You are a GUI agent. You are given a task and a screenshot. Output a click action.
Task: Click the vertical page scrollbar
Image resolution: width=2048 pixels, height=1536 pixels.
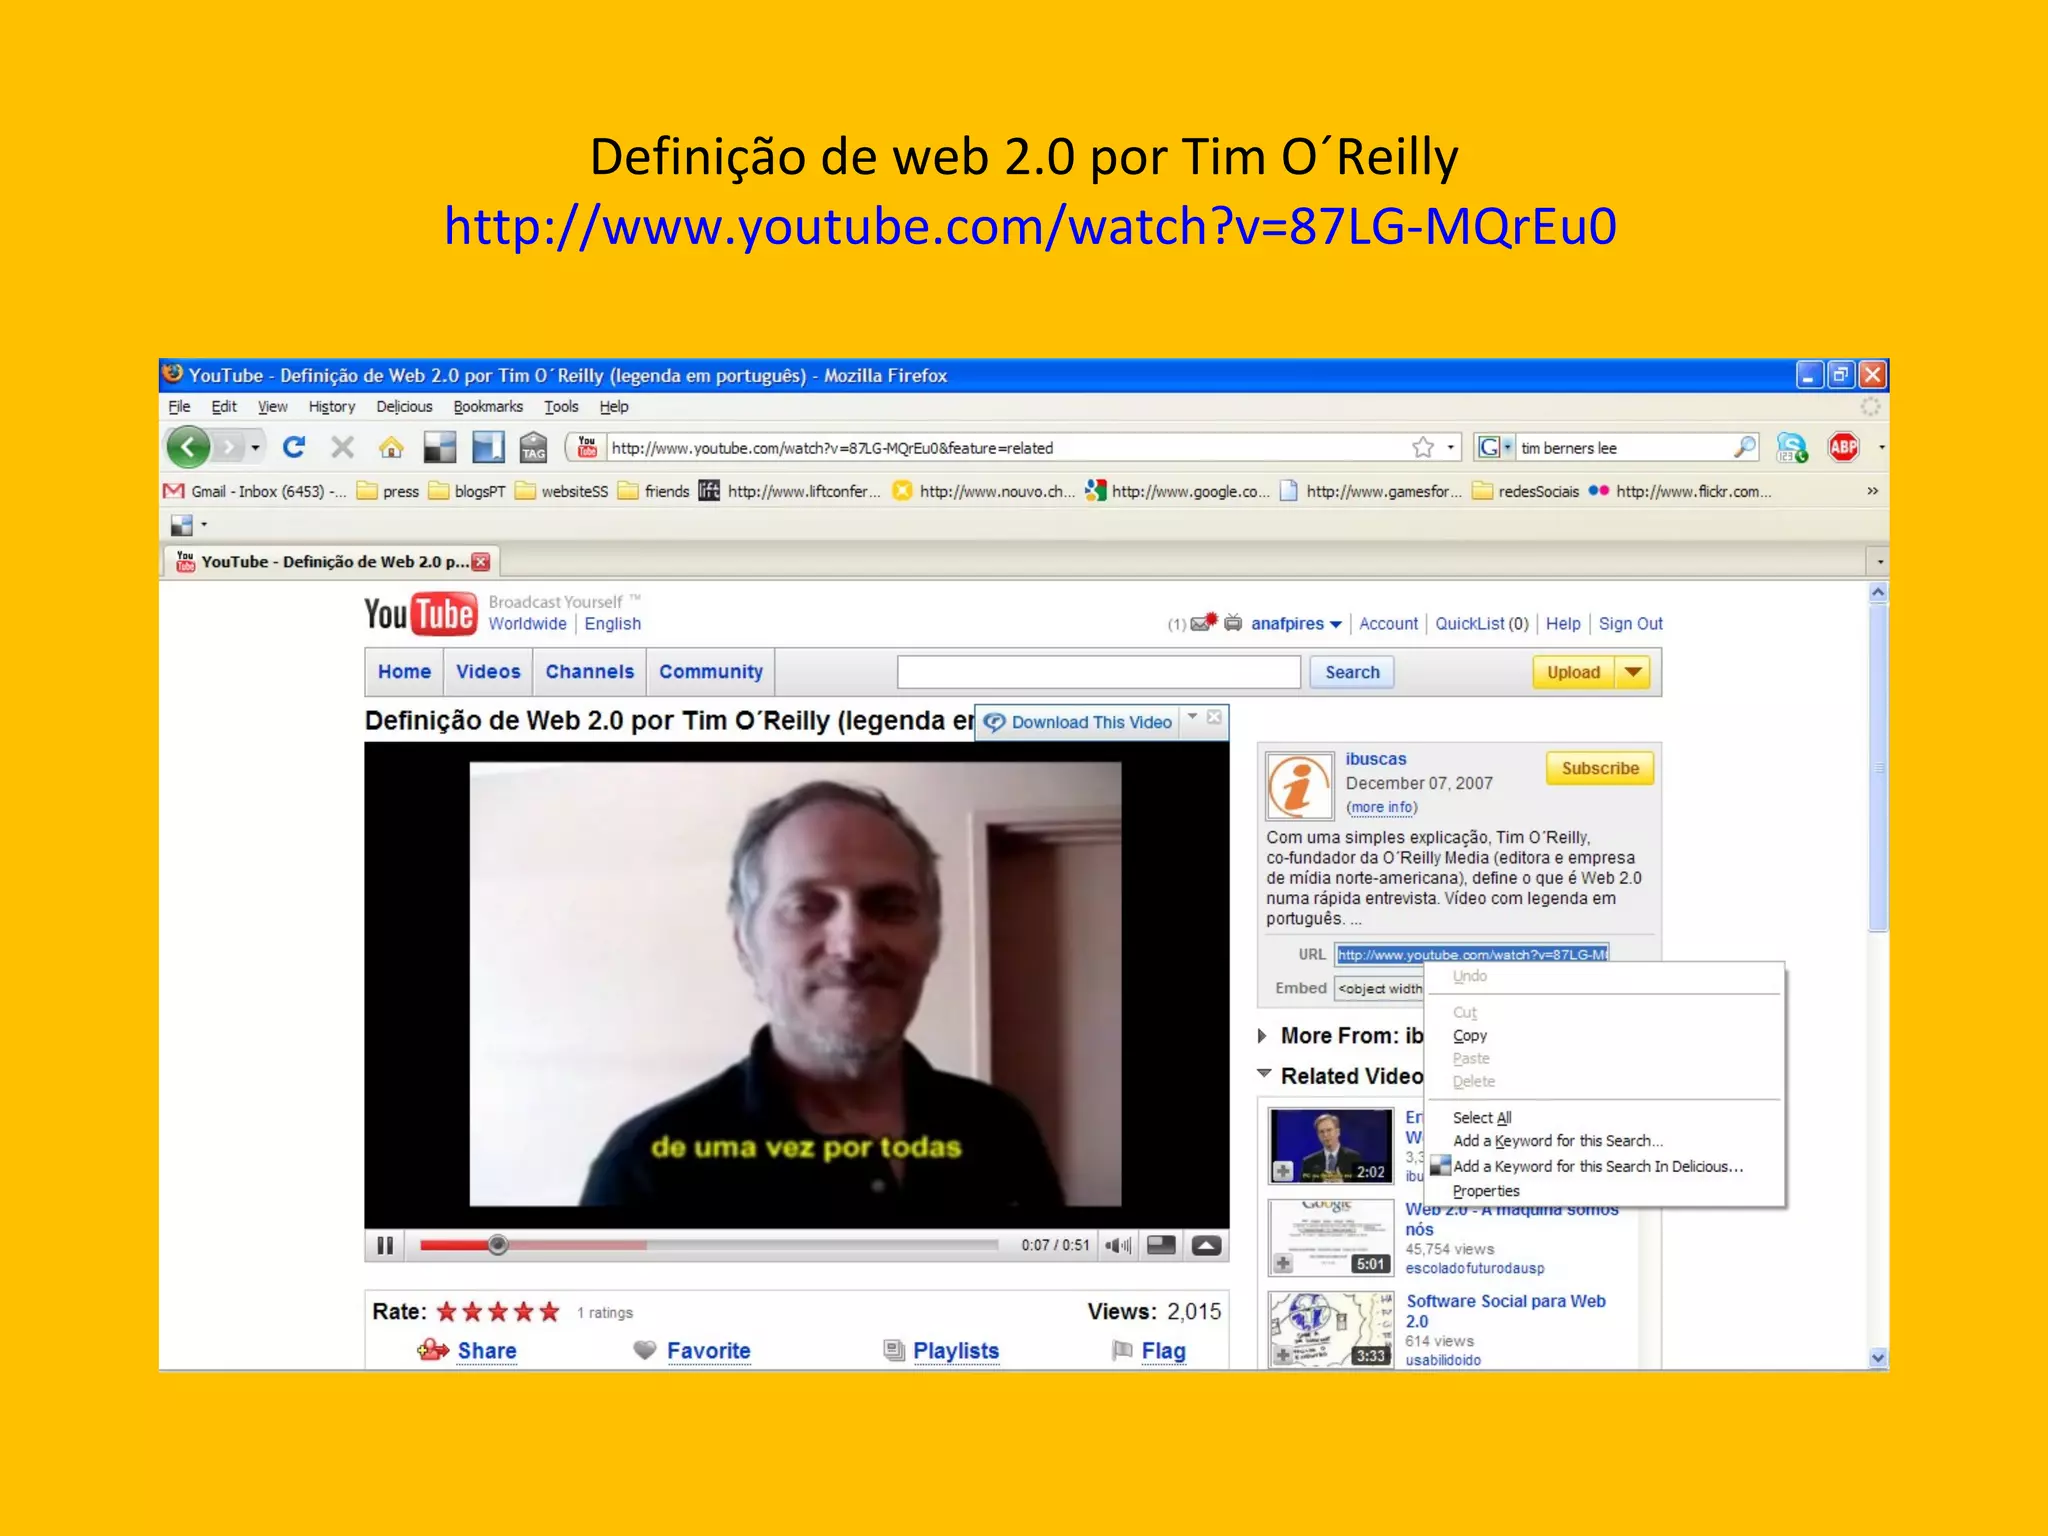click(1878, 768)
